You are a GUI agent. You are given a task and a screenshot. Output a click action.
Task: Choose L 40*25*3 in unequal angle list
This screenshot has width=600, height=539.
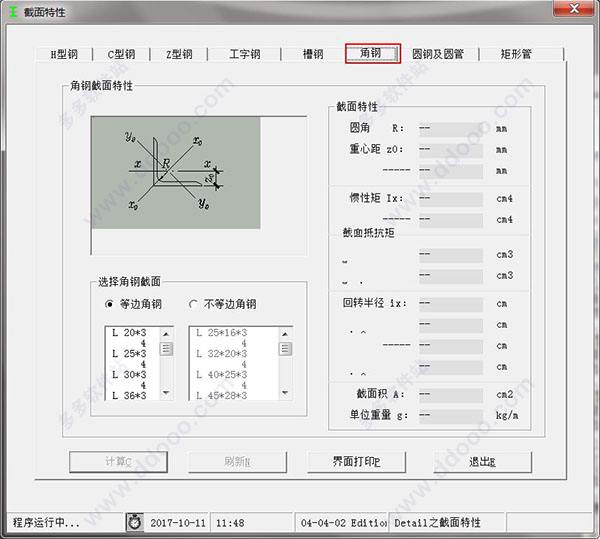tap(222, 375)
